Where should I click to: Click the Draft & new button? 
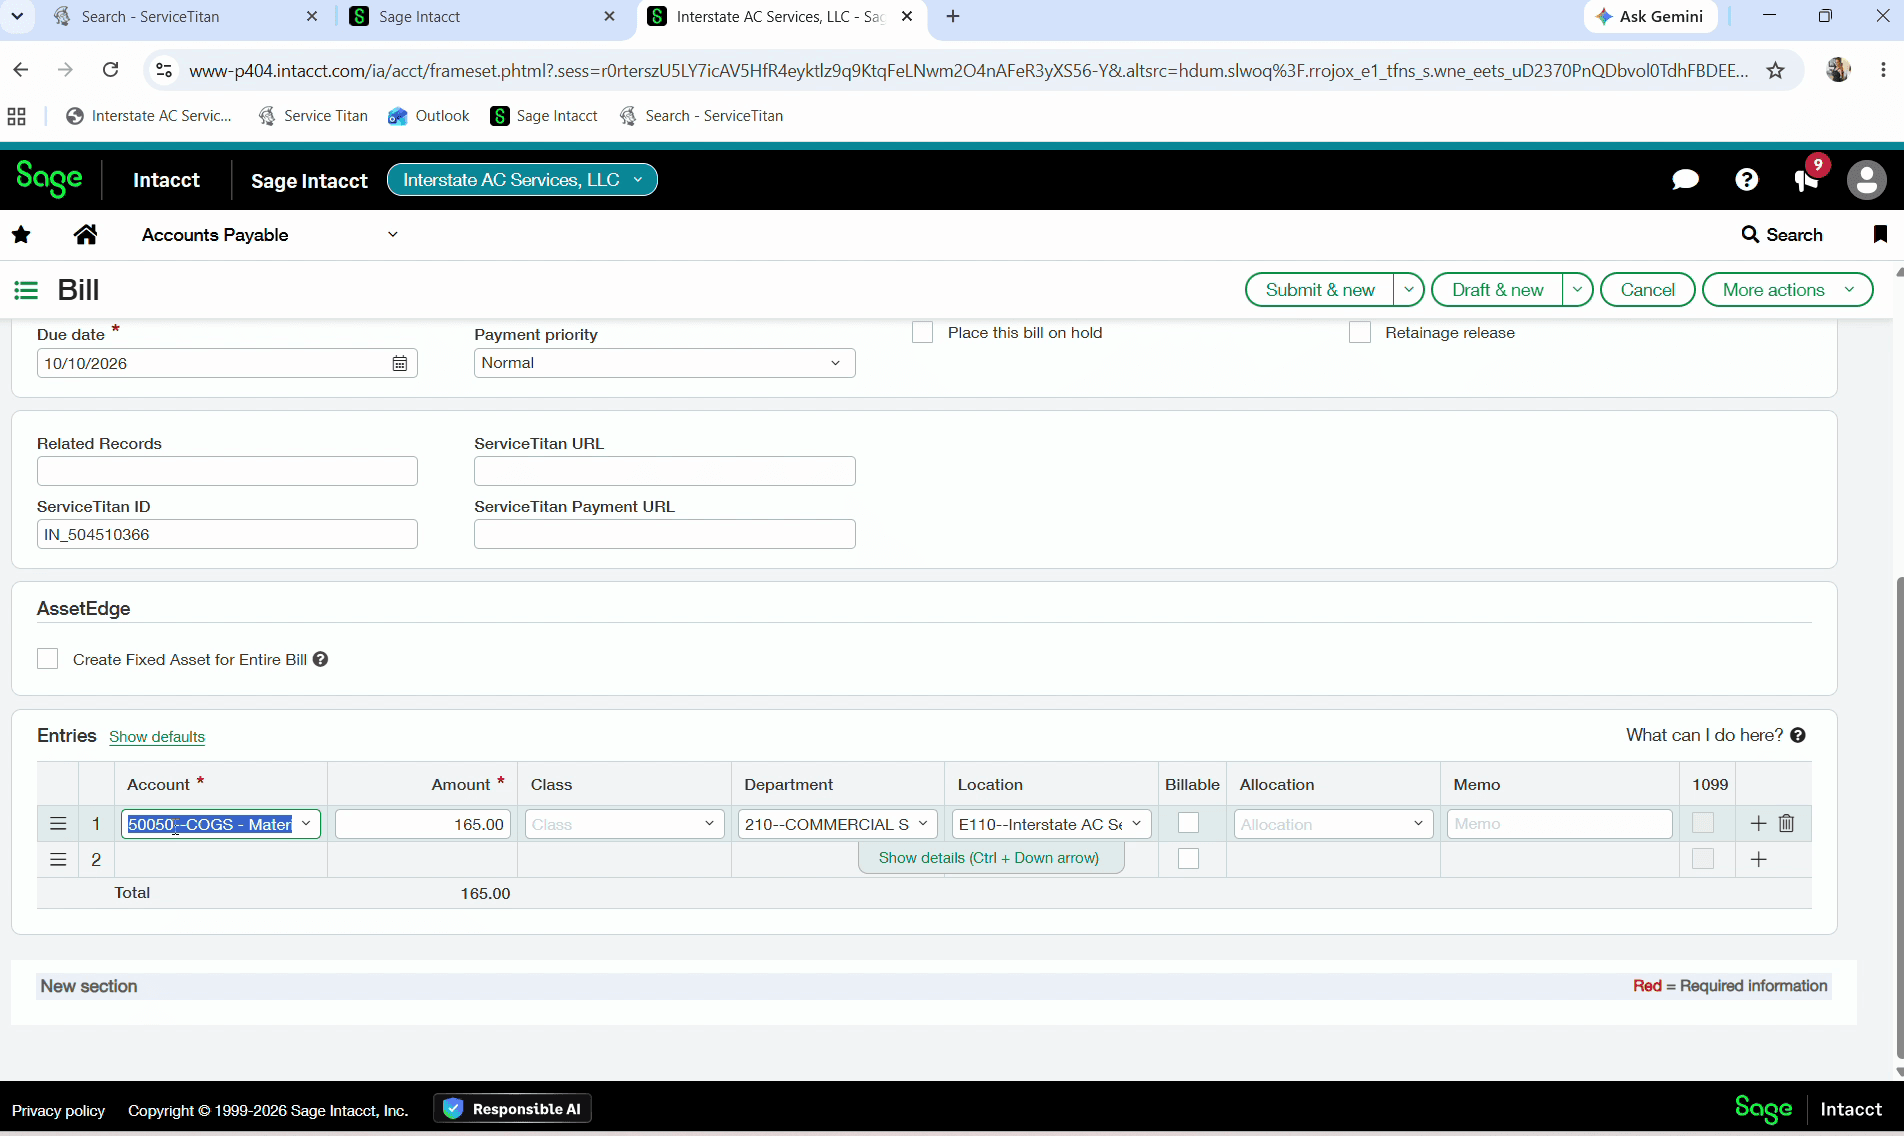tap(1497, 290)
